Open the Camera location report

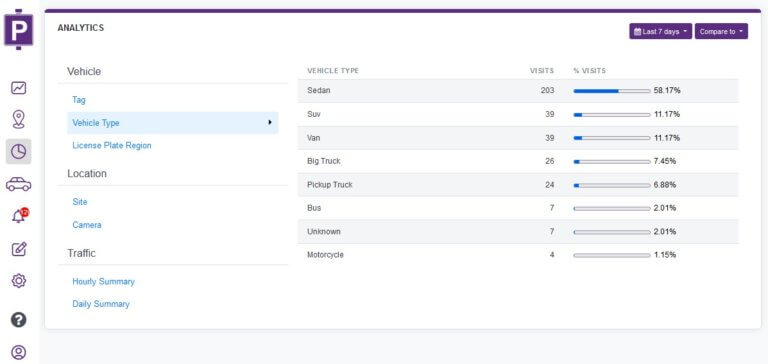87,225
